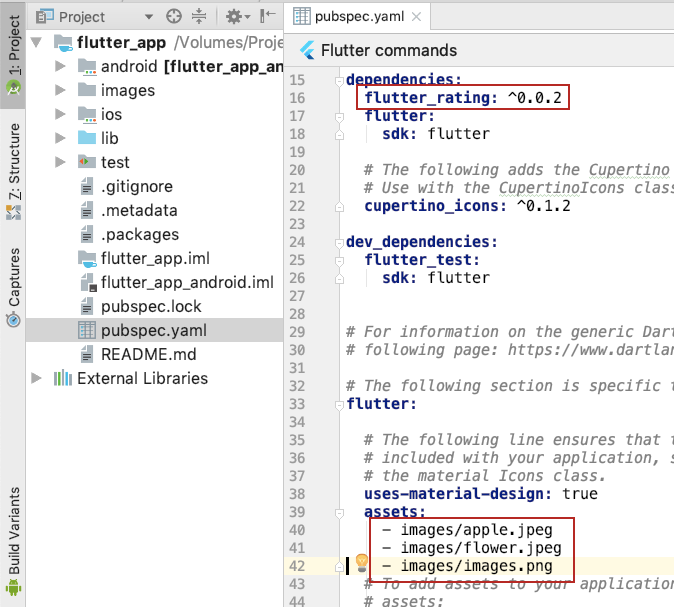This screenshot has width=674, height=607.
Task: Hide the Project panel with the hide icon
Action: 267,16
